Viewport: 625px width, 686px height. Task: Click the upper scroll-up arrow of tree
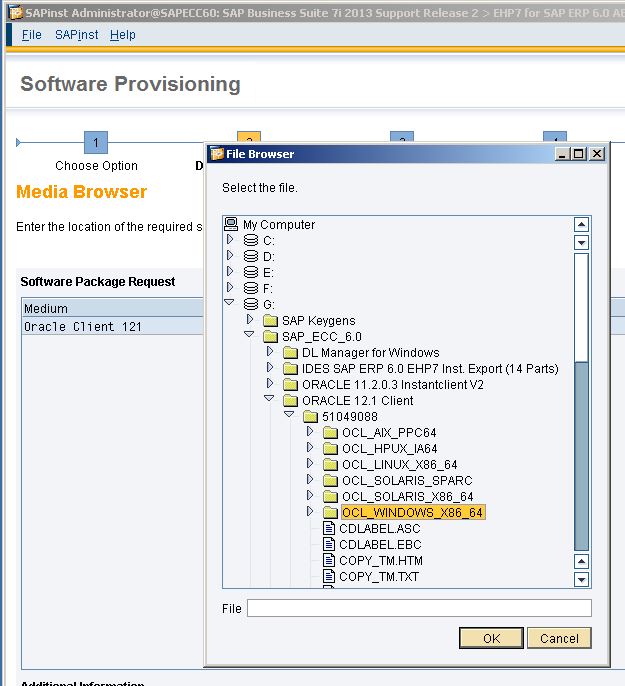click(581, 224)
